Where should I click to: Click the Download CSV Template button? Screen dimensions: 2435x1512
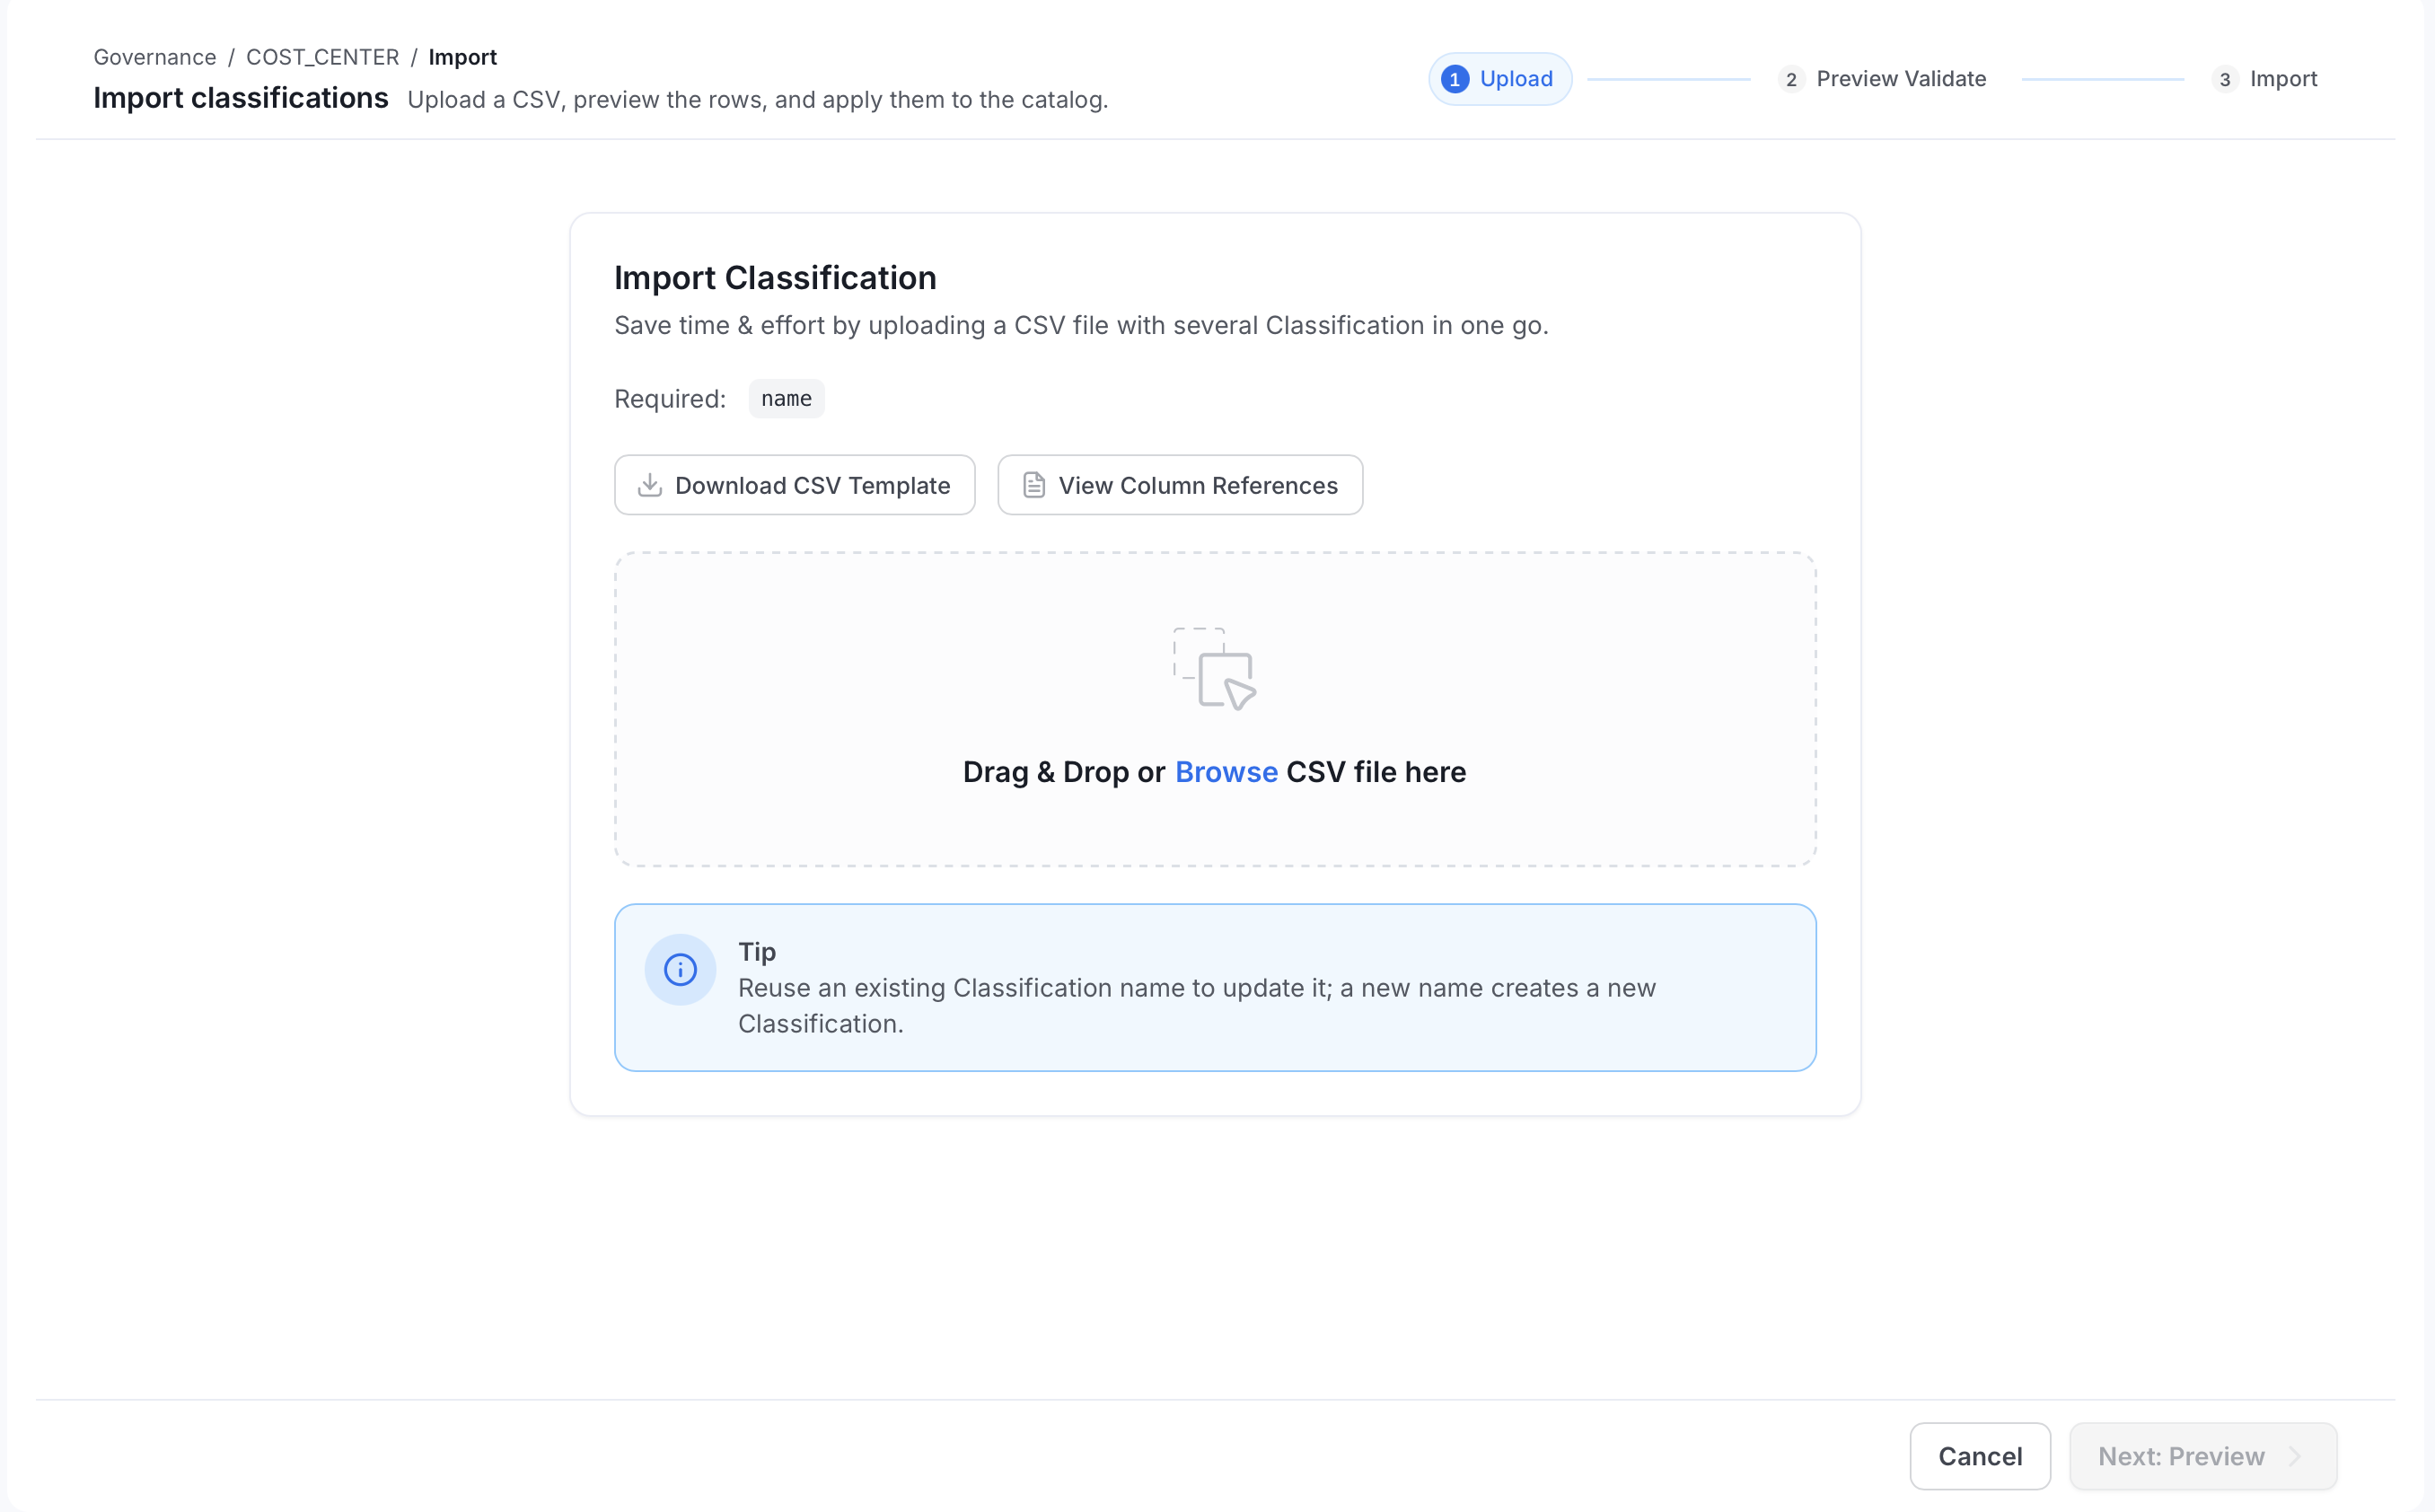tap(794, 485)
